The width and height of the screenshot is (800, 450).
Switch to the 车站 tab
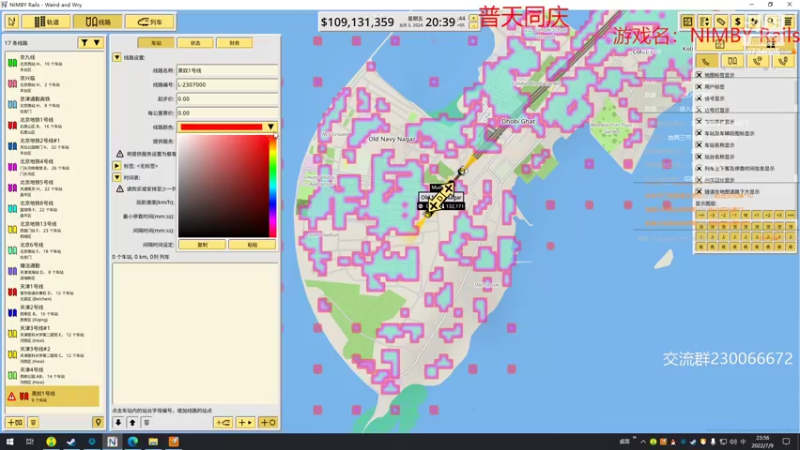coord(156,43)
